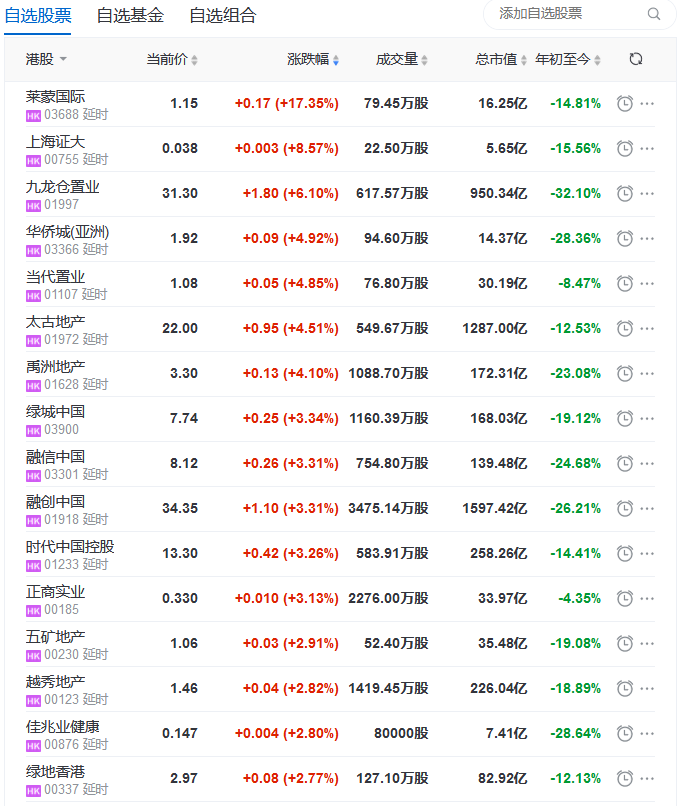Image resolution: width=686 pixels, height=806 pixels.
Task: Open more options for 九龙仓置业
Action: [x=647, y=194]
